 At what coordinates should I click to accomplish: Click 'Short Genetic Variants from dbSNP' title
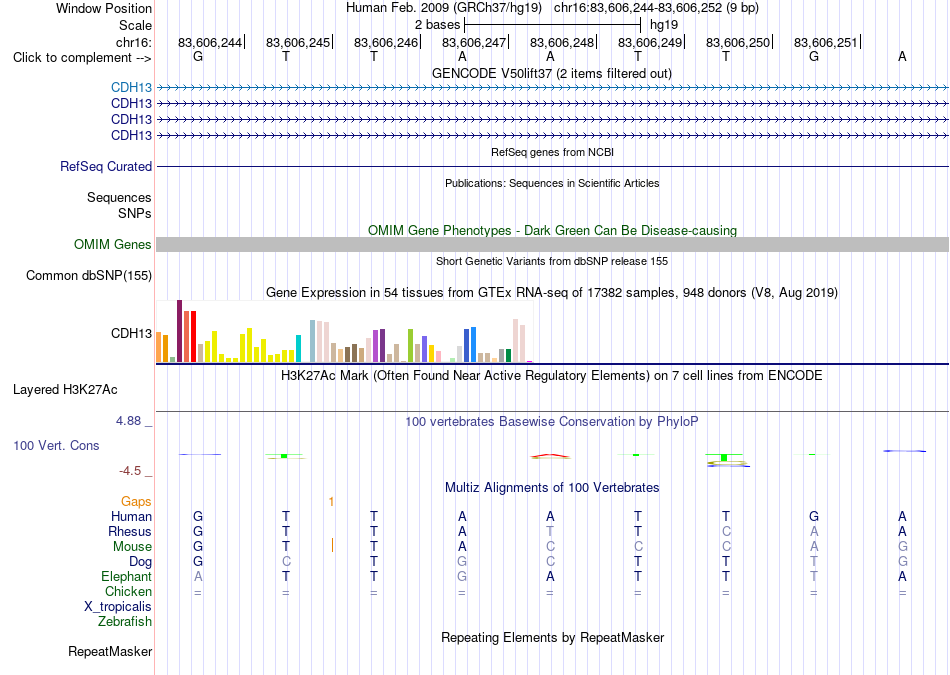(552, 261)
